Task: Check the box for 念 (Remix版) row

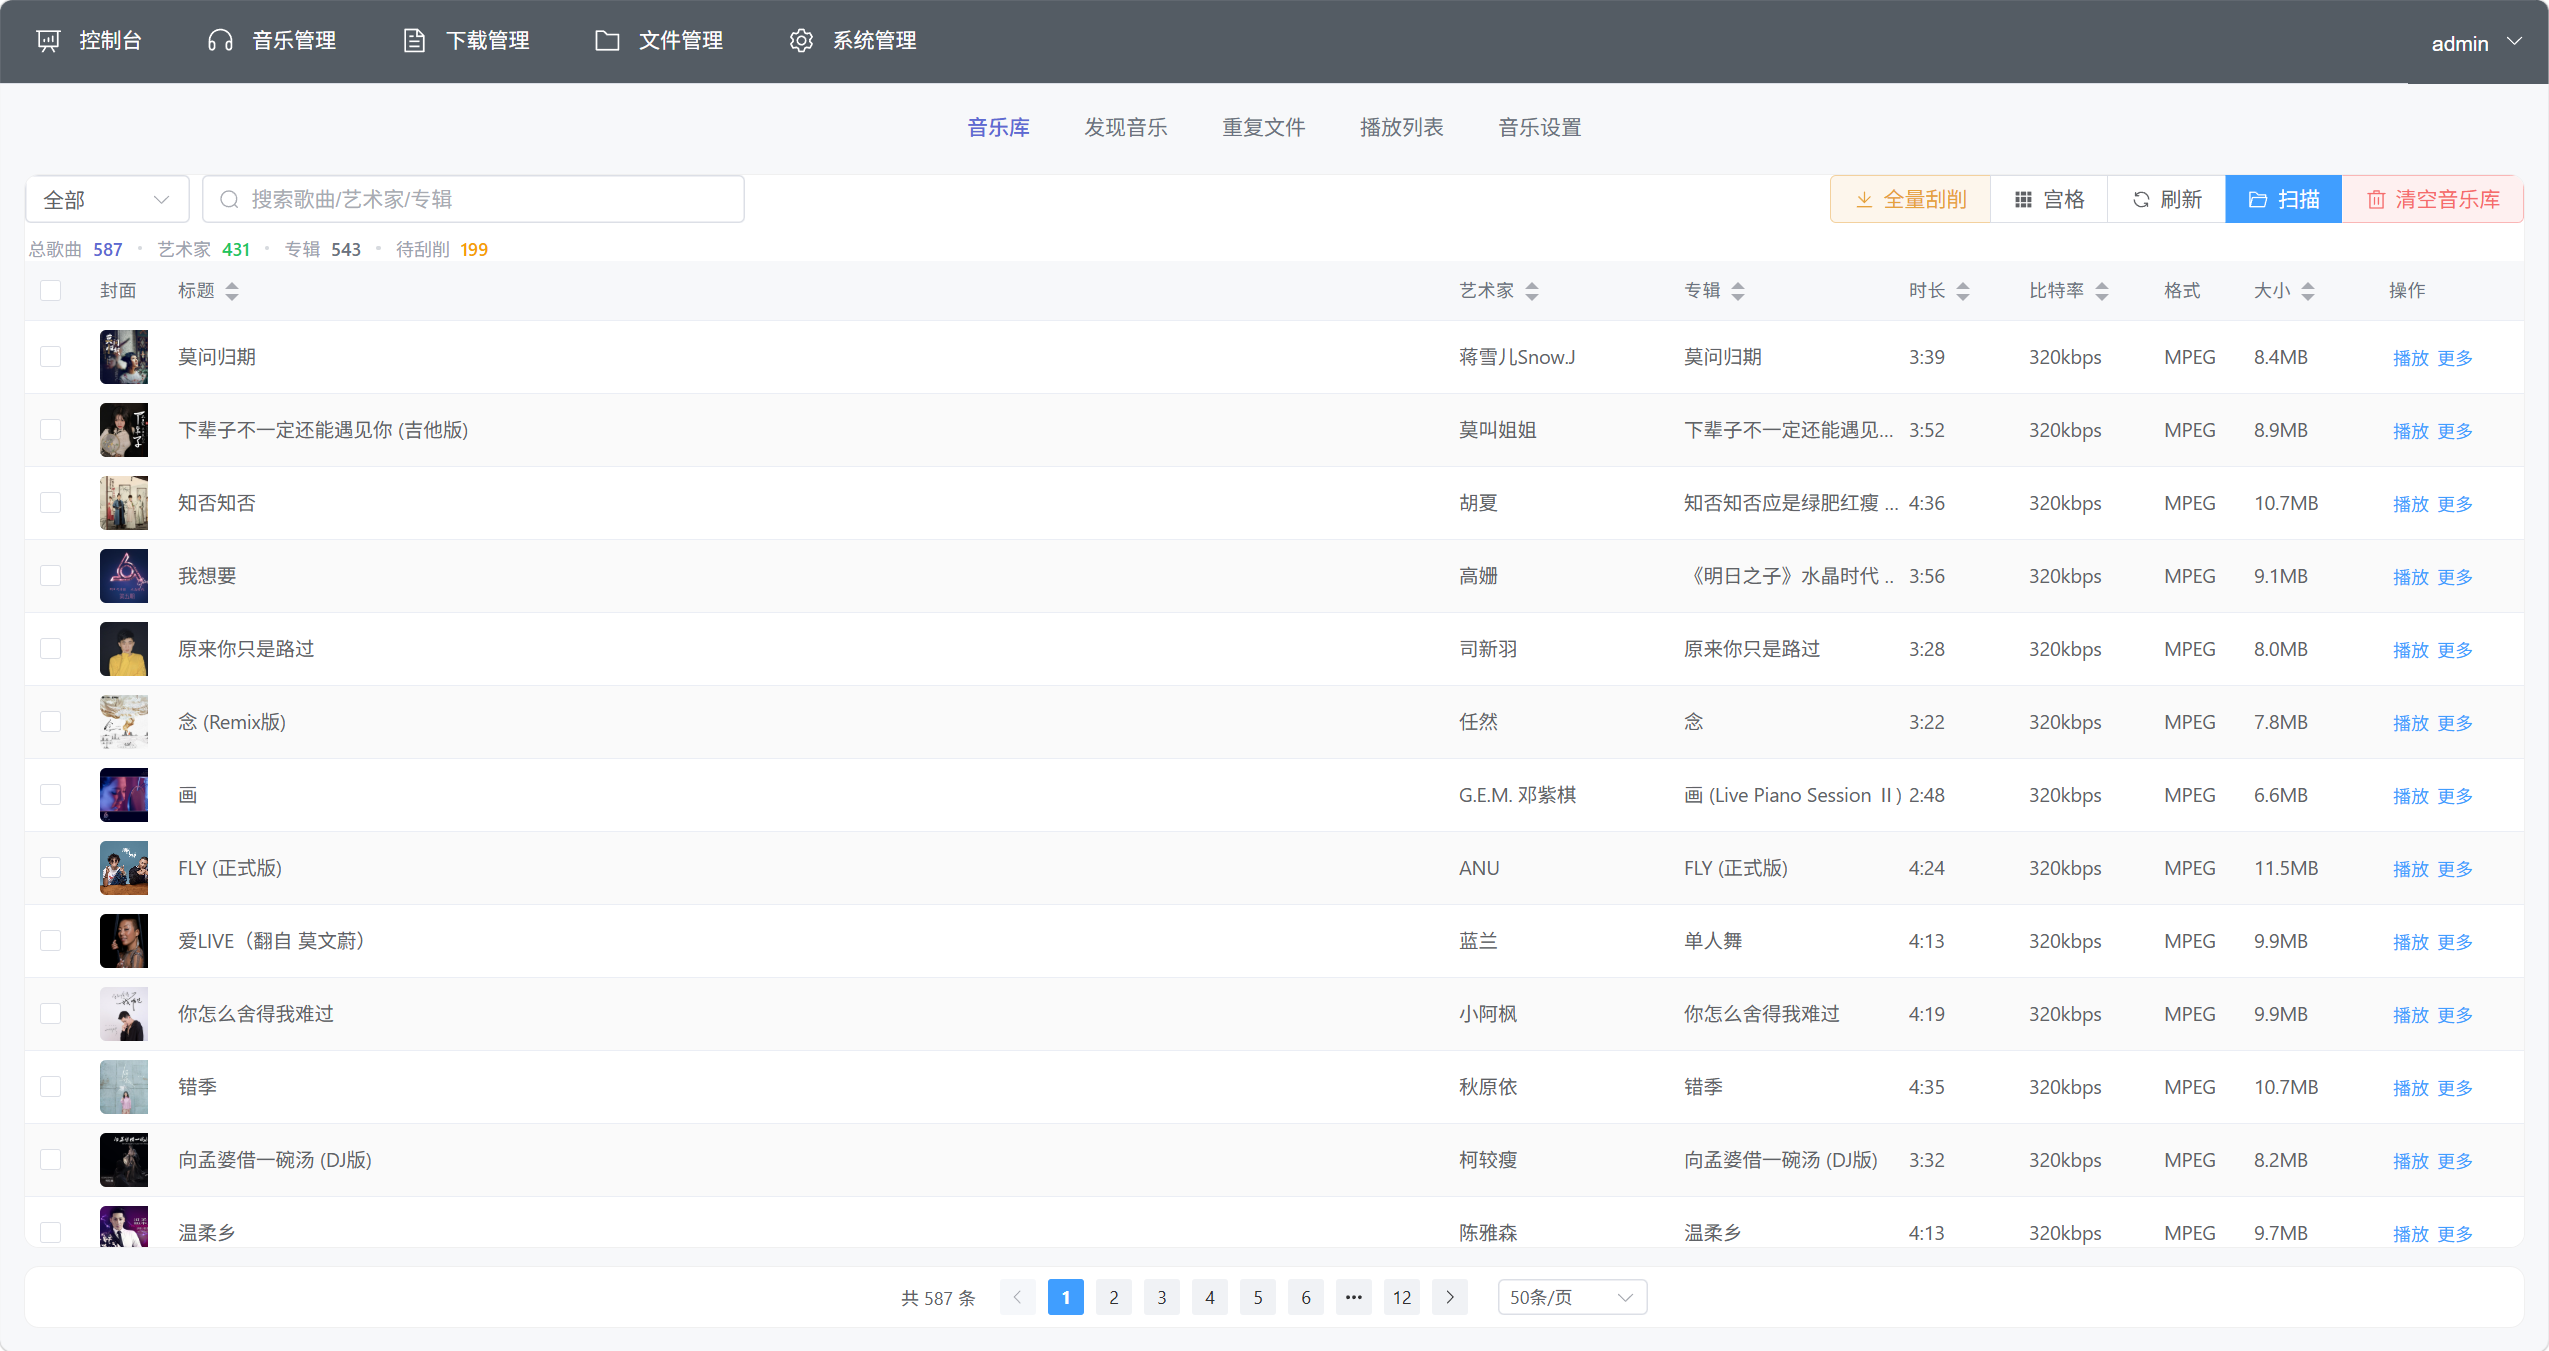Action: [51, 722]
